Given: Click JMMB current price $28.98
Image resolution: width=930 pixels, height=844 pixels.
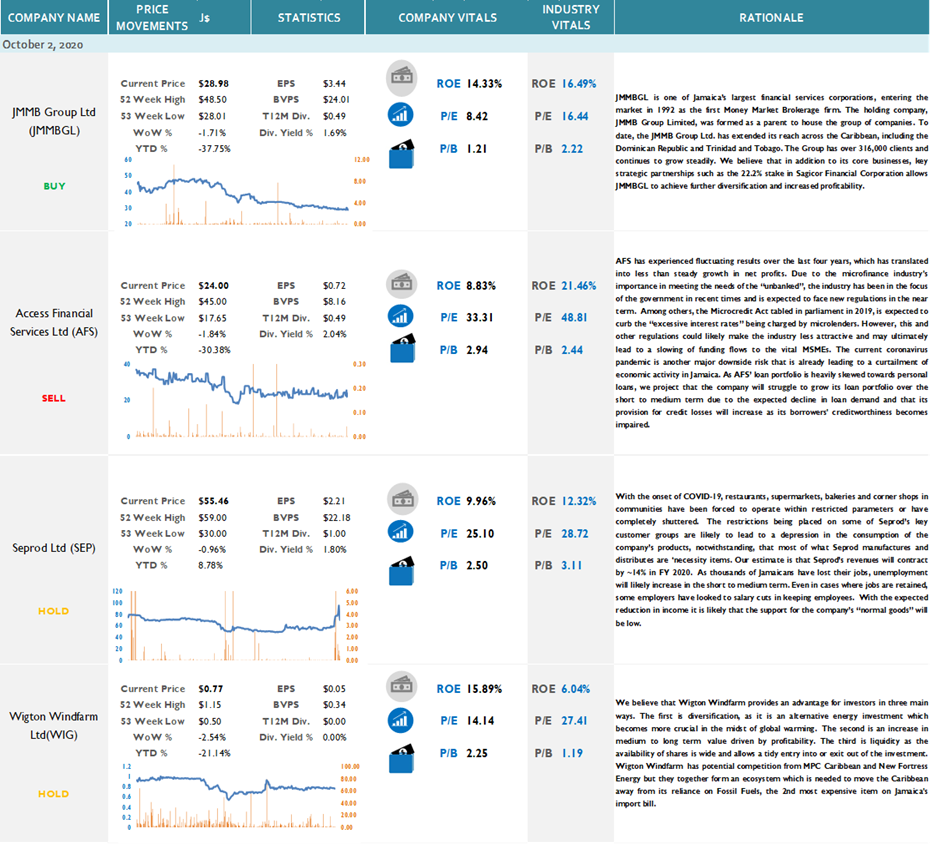Looking at the screenshot, I should click(x=214, y=84).
